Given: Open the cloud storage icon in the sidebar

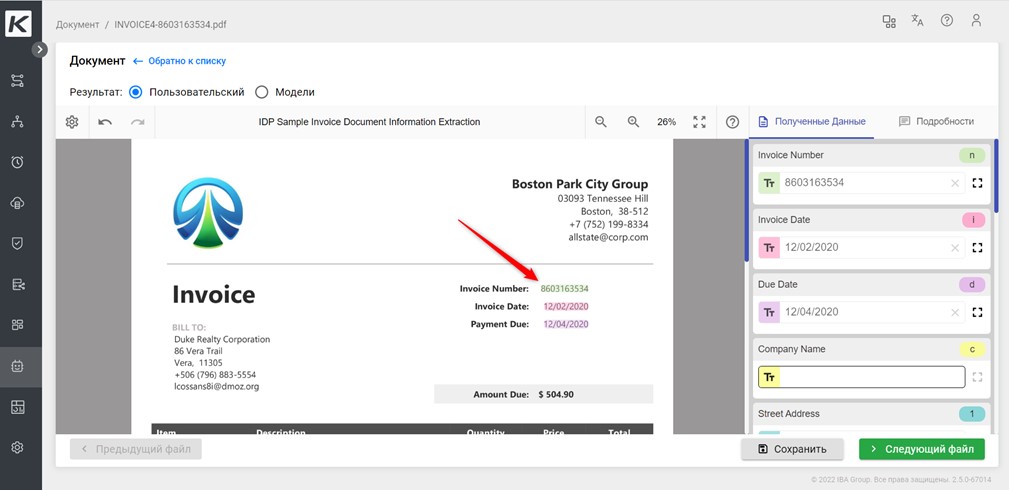Looking at the screenshot, I should [x=17, y=203].
